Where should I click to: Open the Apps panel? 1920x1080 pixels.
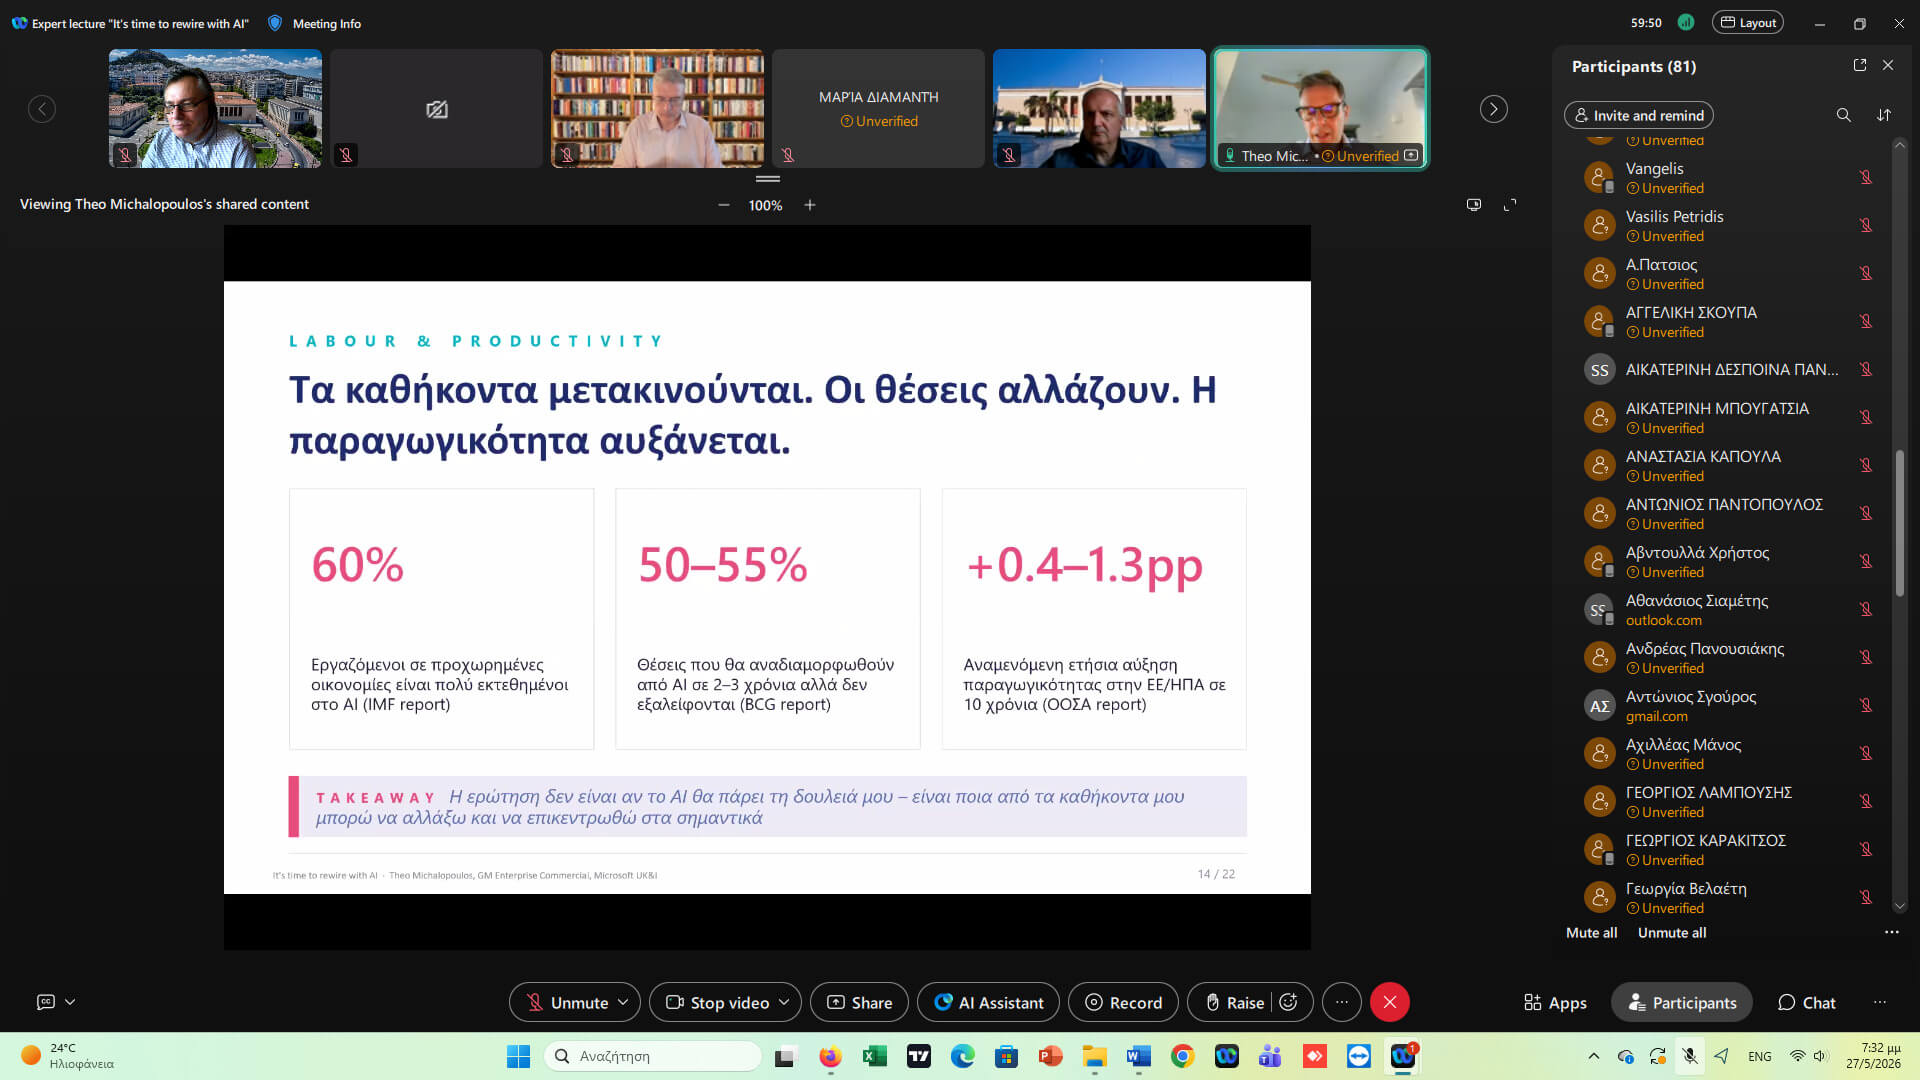click(x=1555, y=1002)
